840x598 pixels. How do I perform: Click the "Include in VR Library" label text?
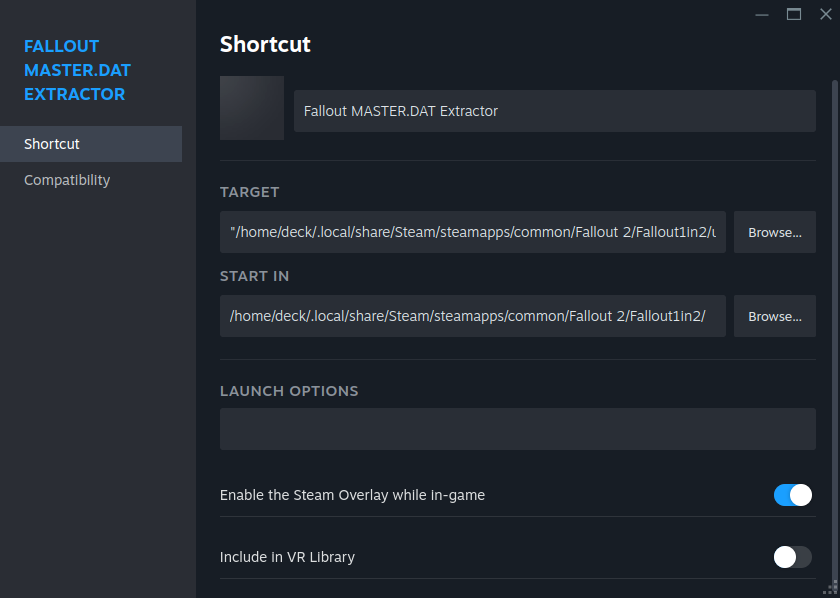click(x=287, y=557)
